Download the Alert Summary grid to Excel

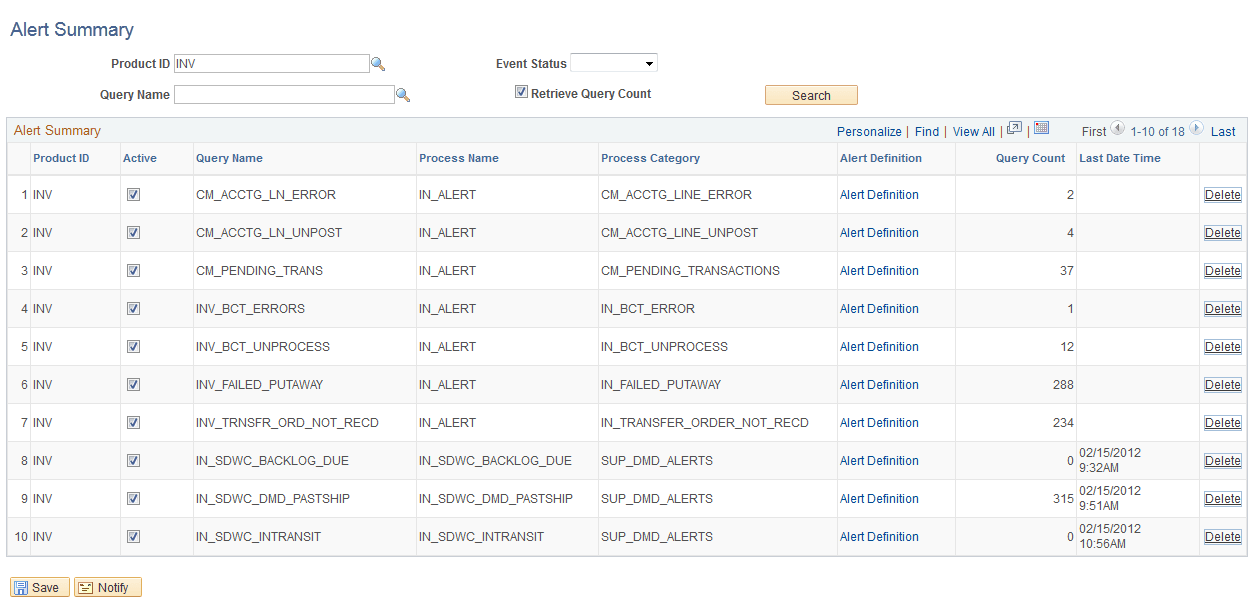1039,130
